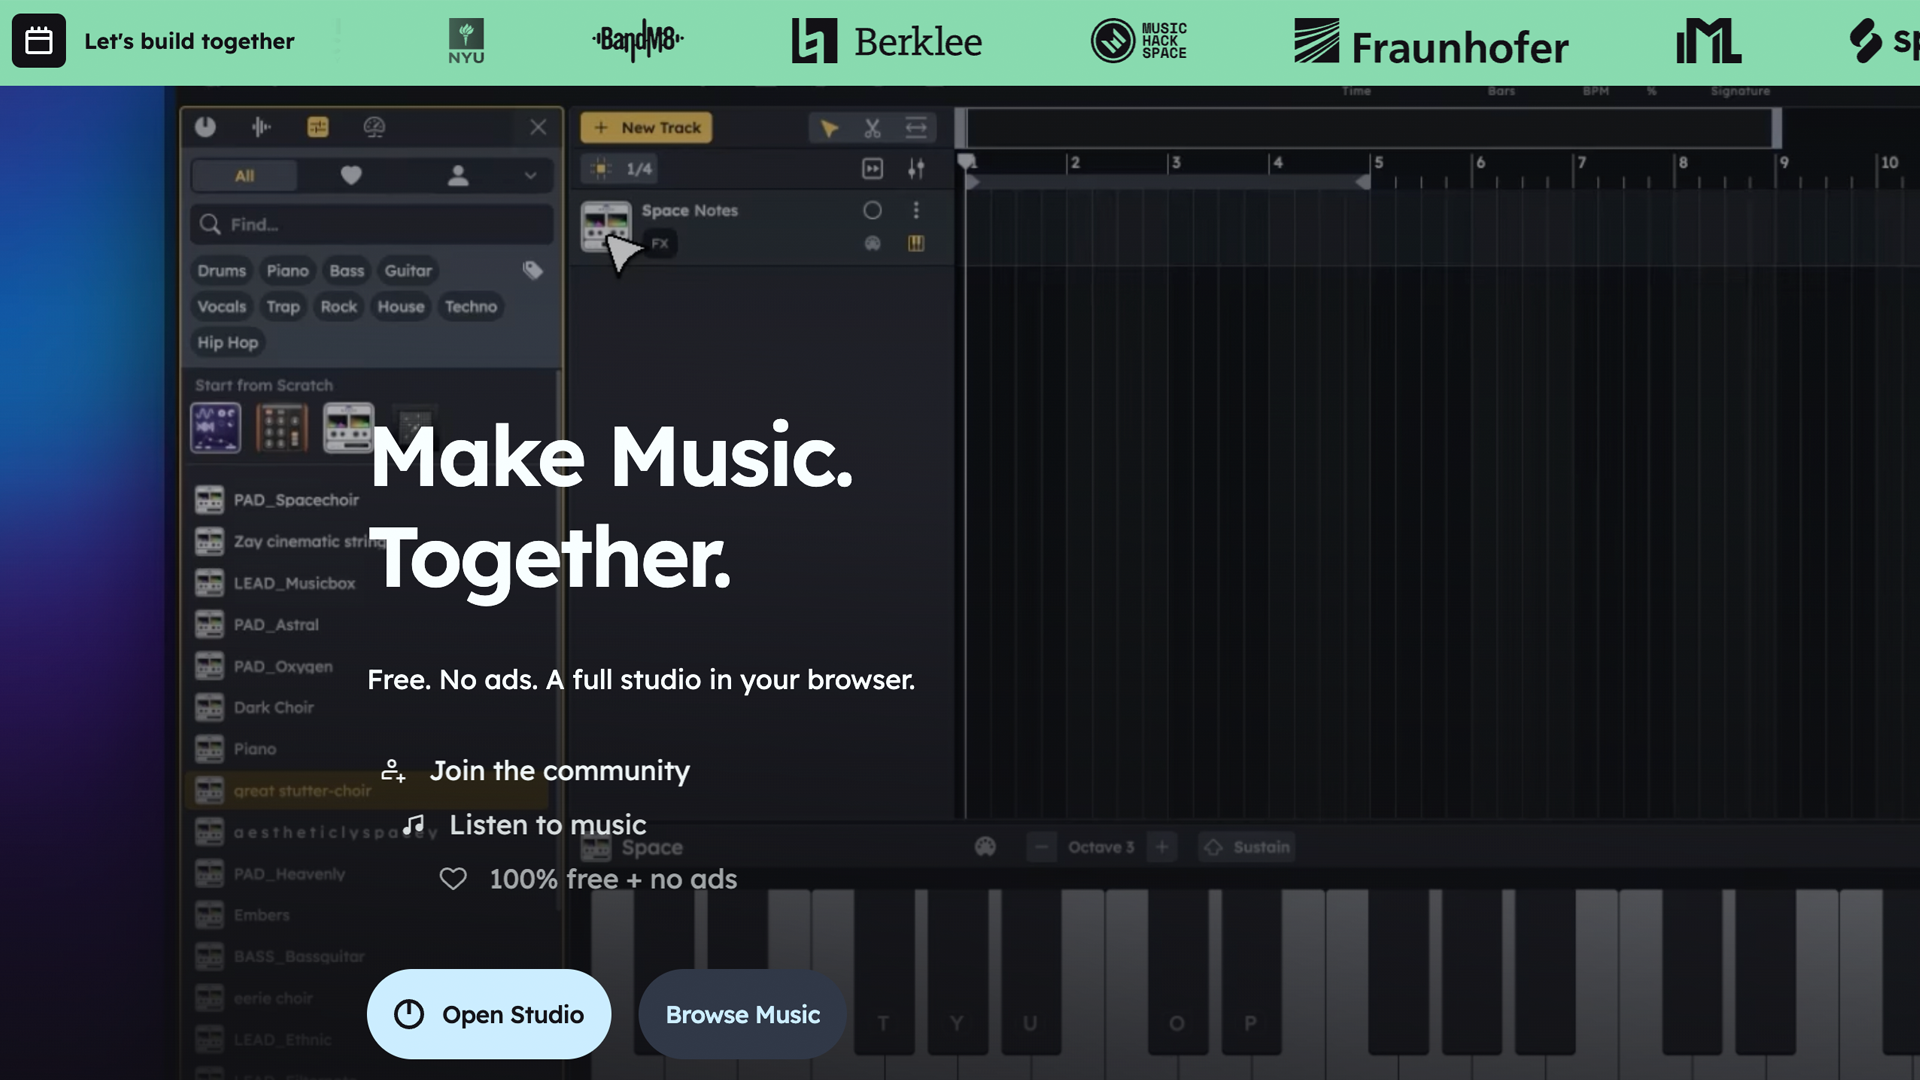Switch to the All filter tab

[x=244, y=175]
